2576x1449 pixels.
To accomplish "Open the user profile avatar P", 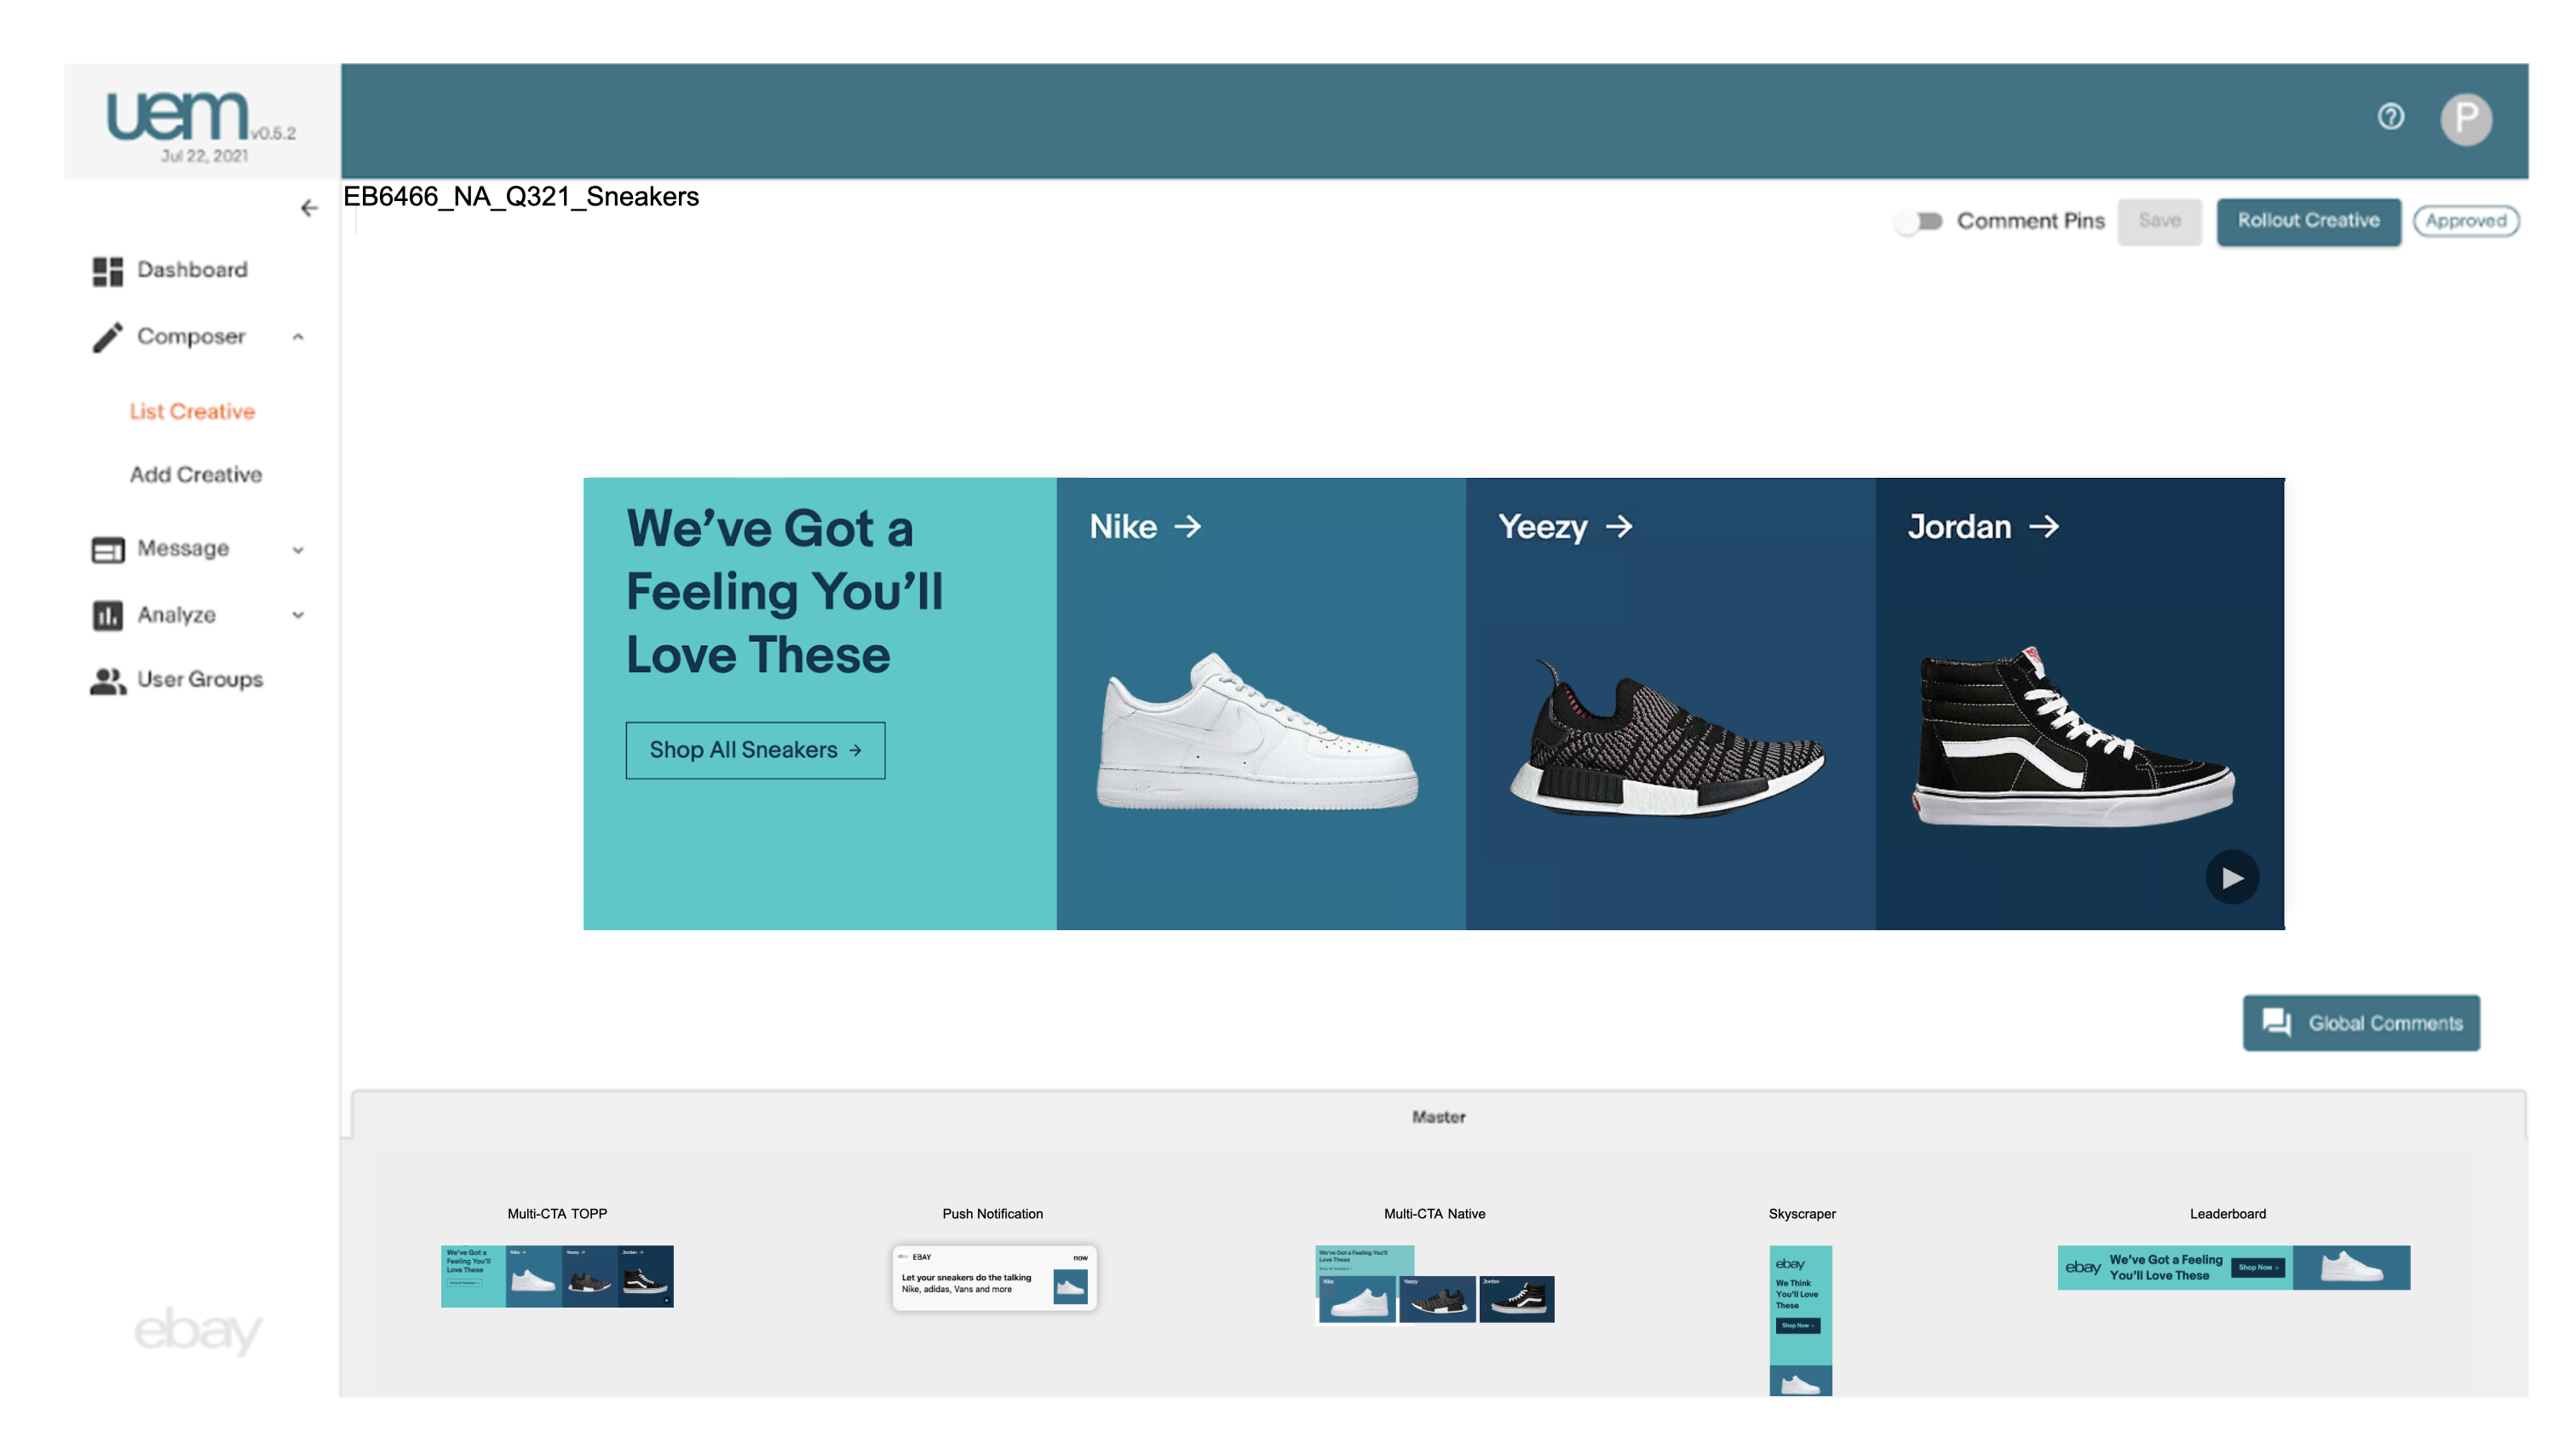I will [2465, 119].
